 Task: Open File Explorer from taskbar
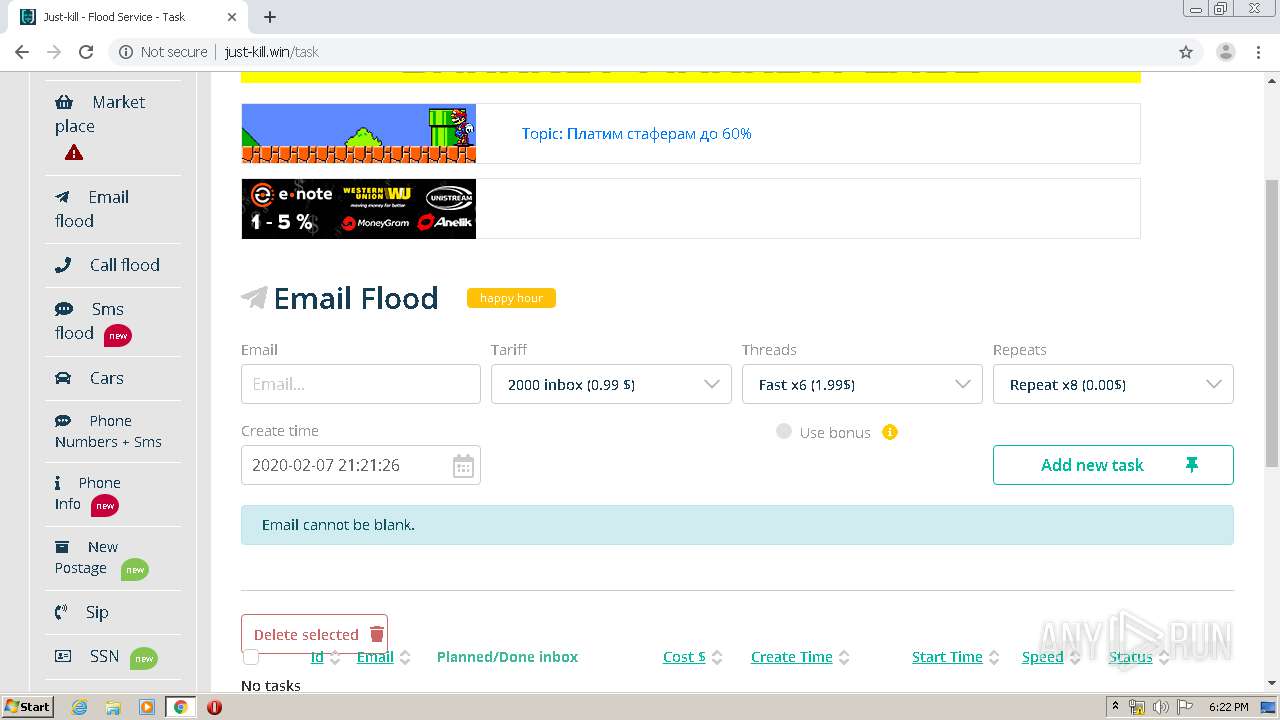click(113, 707)
